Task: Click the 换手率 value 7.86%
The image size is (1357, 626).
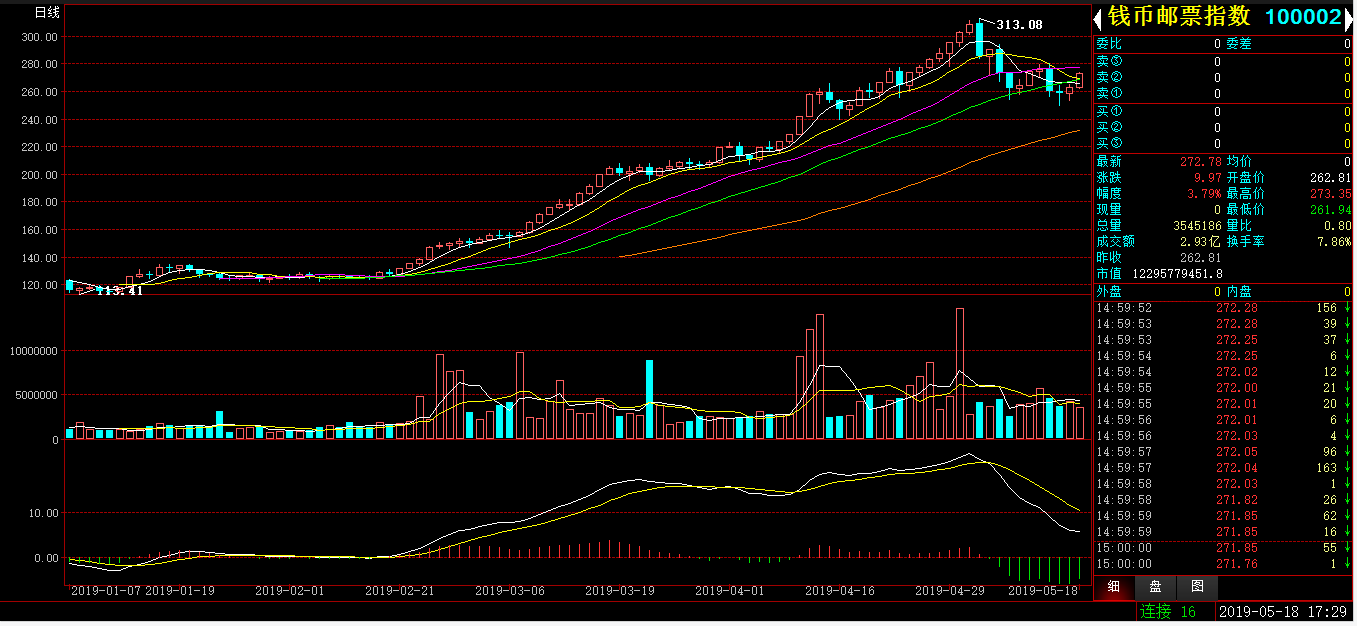Action: [1334, 241]
